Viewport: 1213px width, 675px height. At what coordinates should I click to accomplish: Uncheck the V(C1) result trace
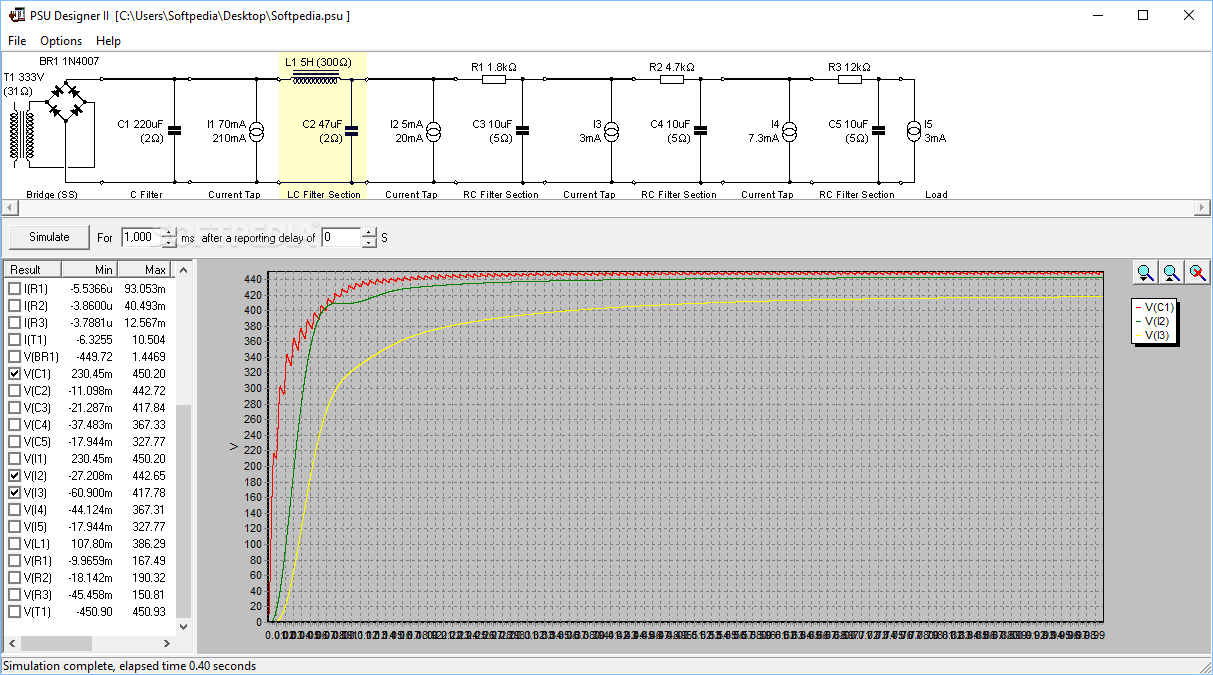click(14, 373)
